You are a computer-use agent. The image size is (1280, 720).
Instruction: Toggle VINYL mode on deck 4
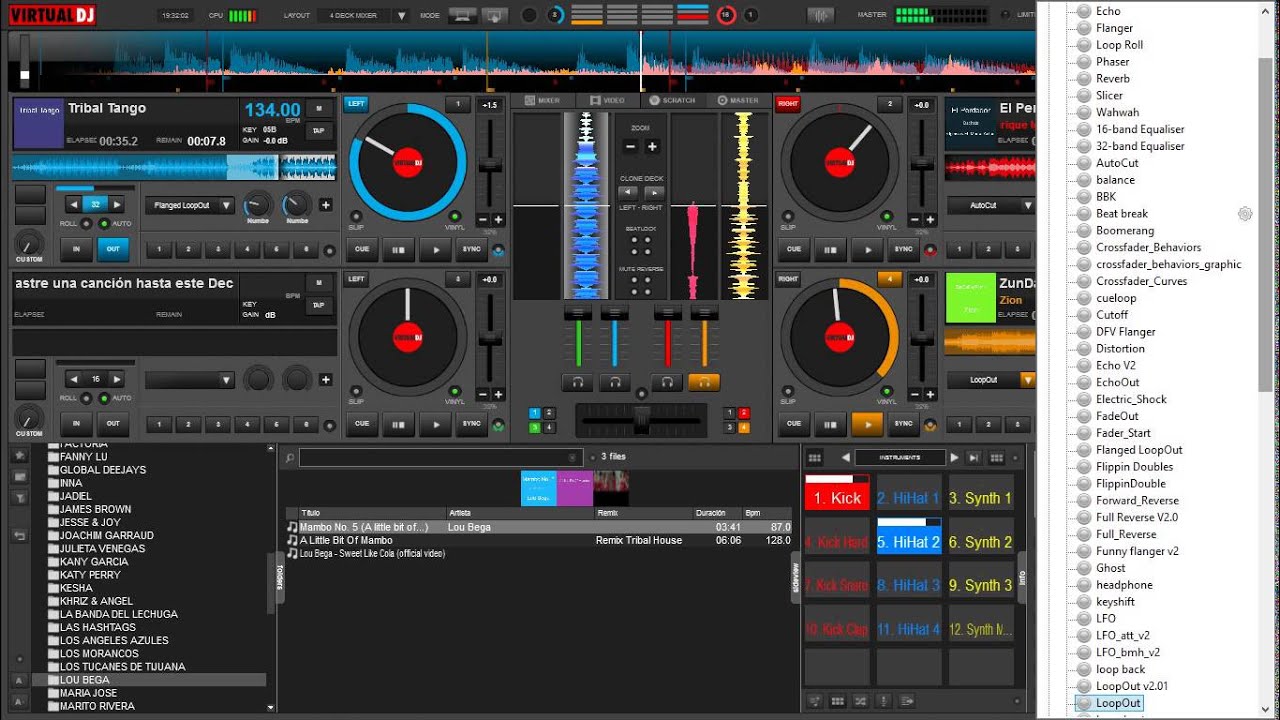pyautogui.click(x=887, y=390)
